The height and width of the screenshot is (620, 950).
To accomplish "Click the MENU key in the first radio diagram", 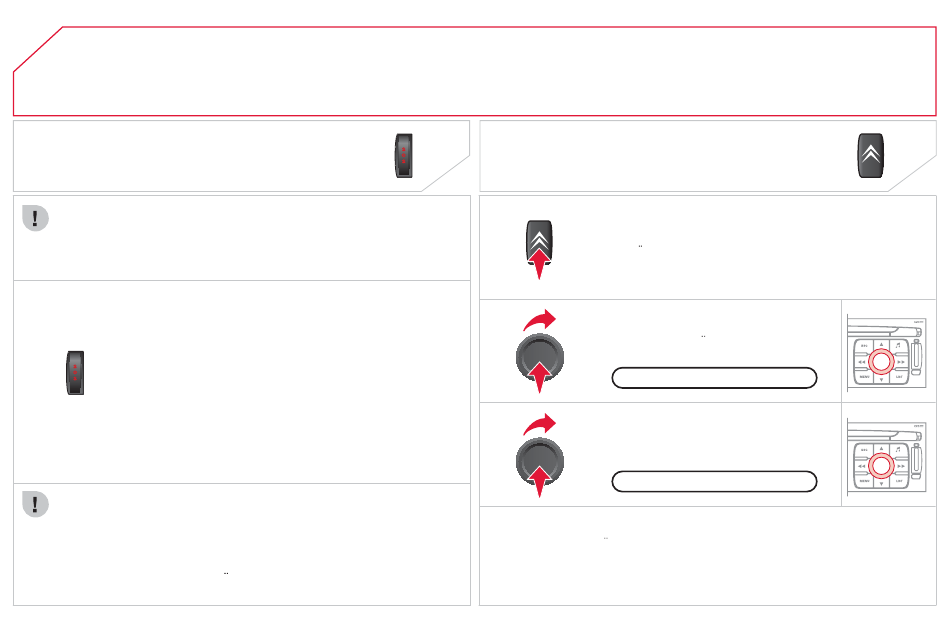I will [865, 376].
